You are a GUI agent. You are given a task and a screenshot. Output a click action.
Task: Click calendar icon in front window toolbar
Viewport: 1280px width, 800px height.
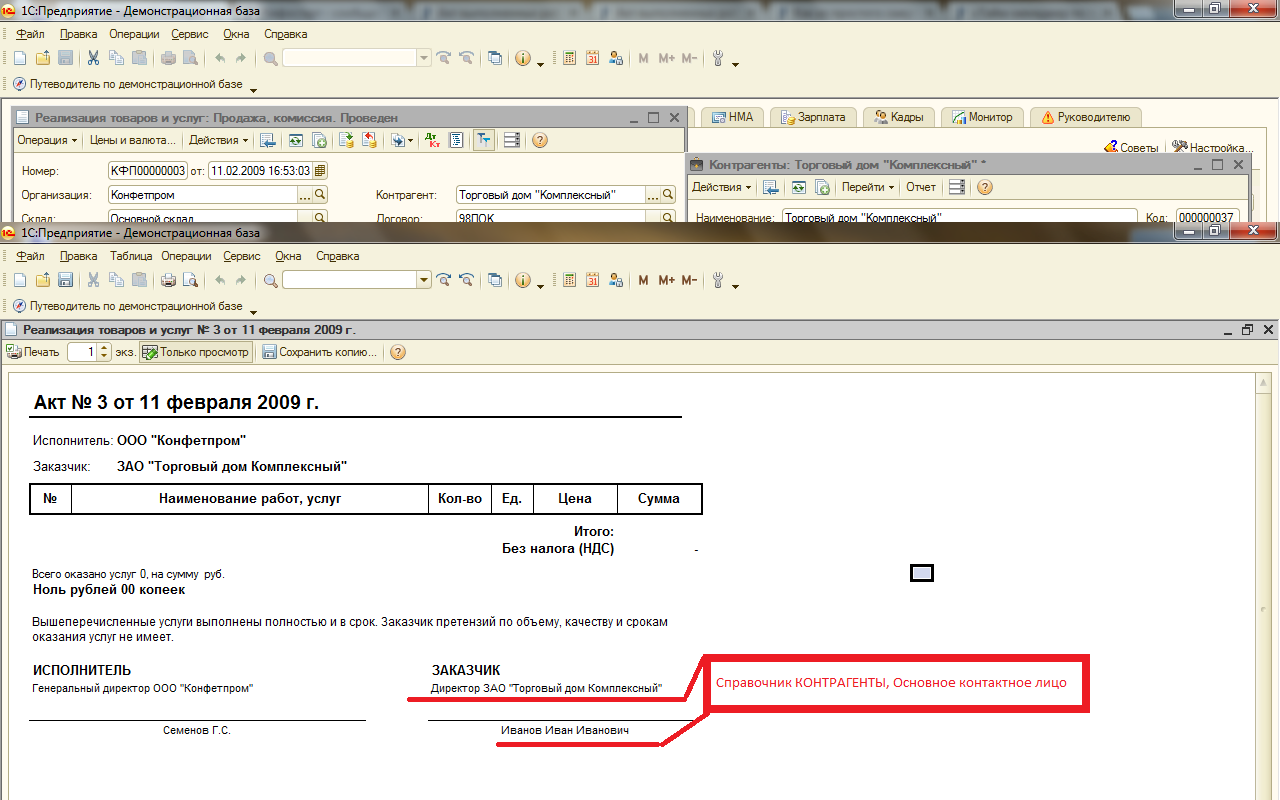592,280
